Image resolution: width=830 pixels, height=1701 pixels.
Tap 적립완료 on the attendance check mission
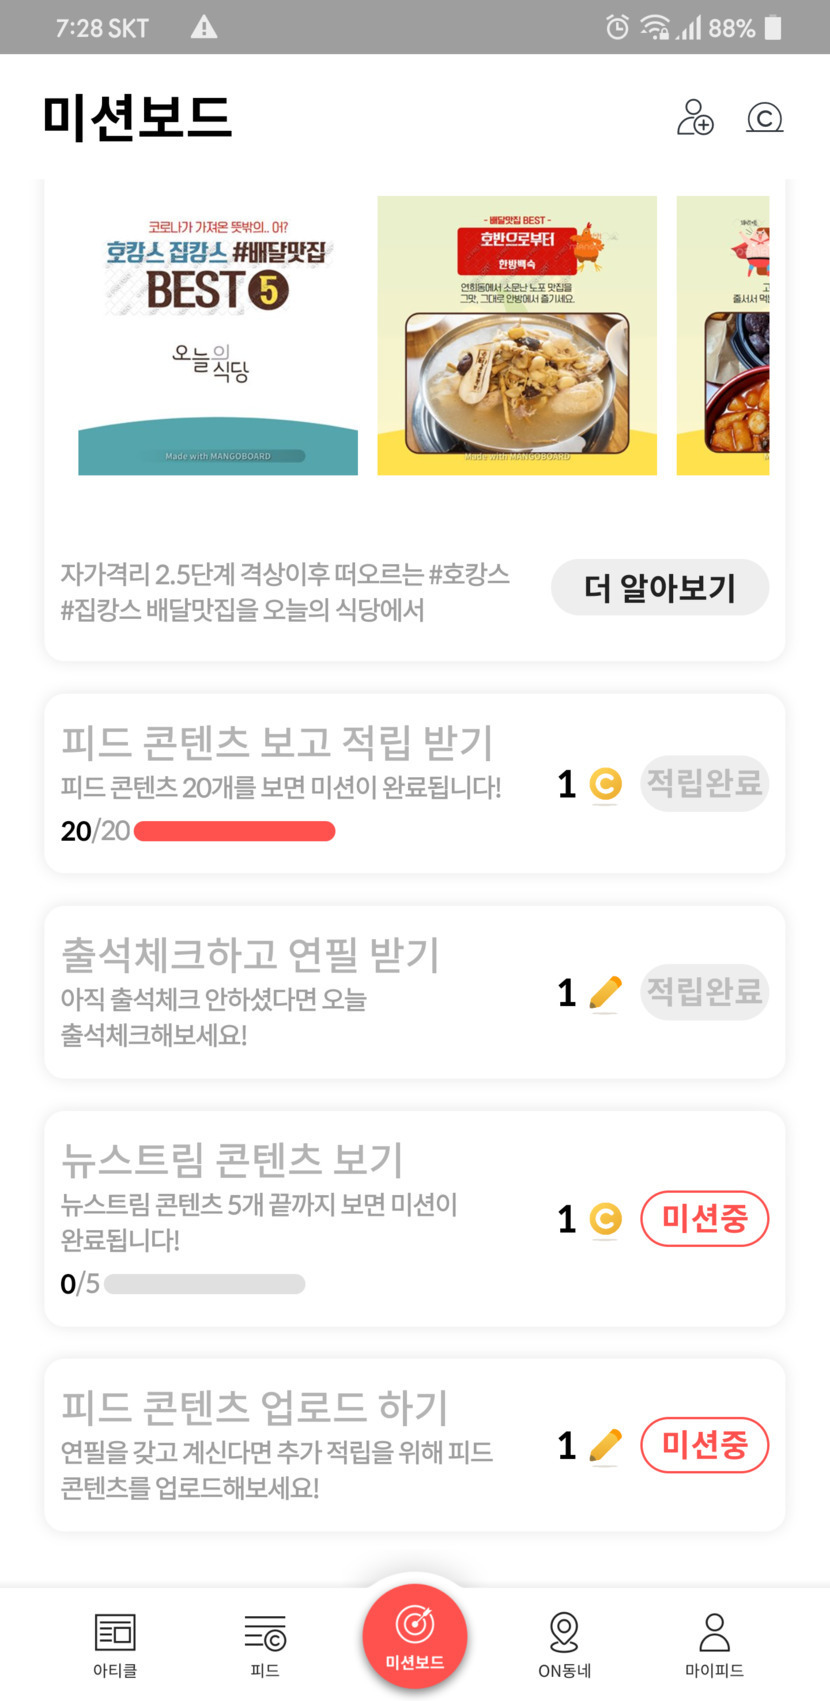point(704,992)
